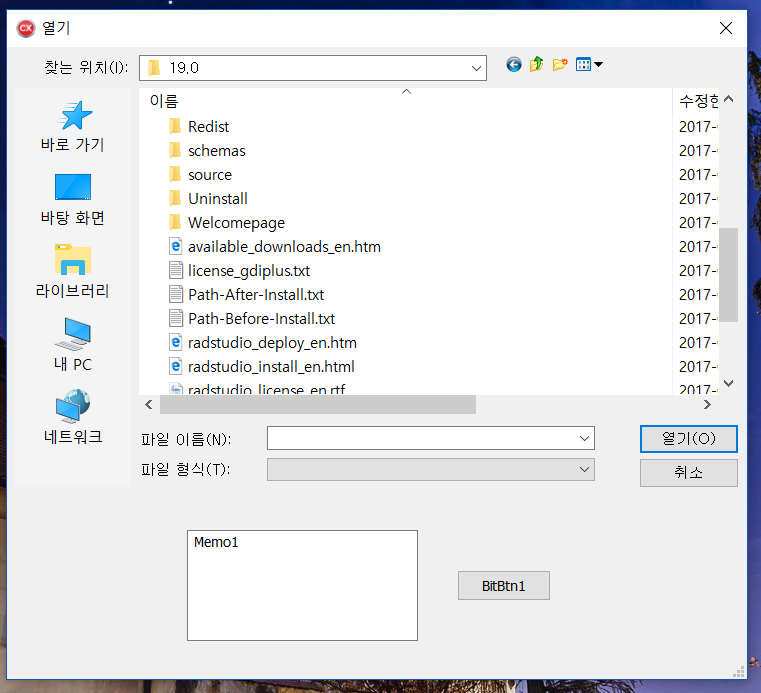Expand the file name combo box arrow
Screen dimensions: 761x693
click(x=584, y=439)
